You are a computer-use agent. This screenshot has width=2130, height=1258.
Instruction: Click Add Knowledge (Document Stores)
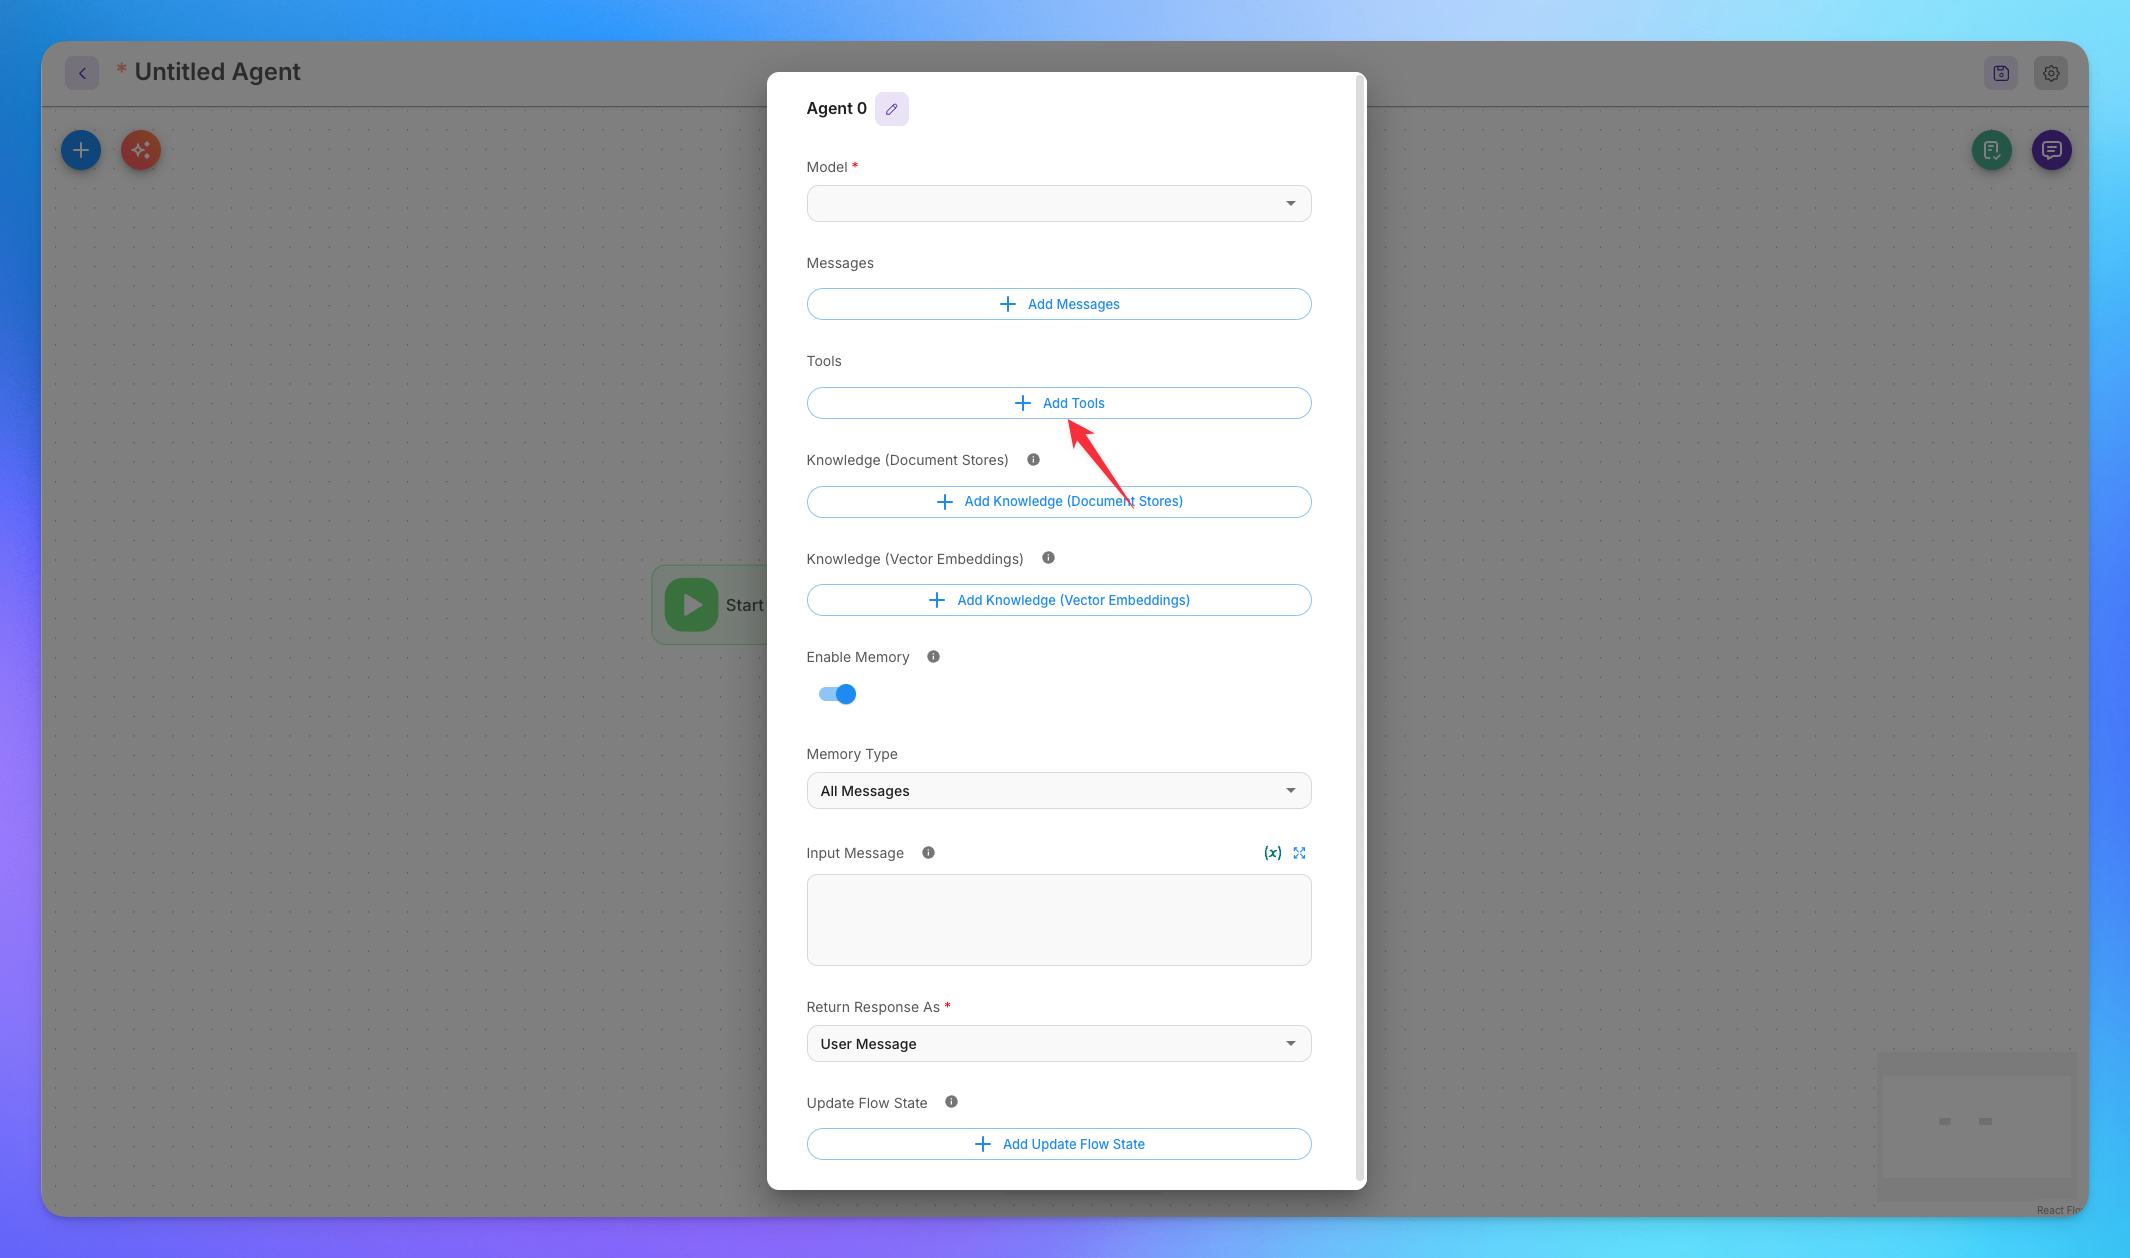tap(1058, 502)
